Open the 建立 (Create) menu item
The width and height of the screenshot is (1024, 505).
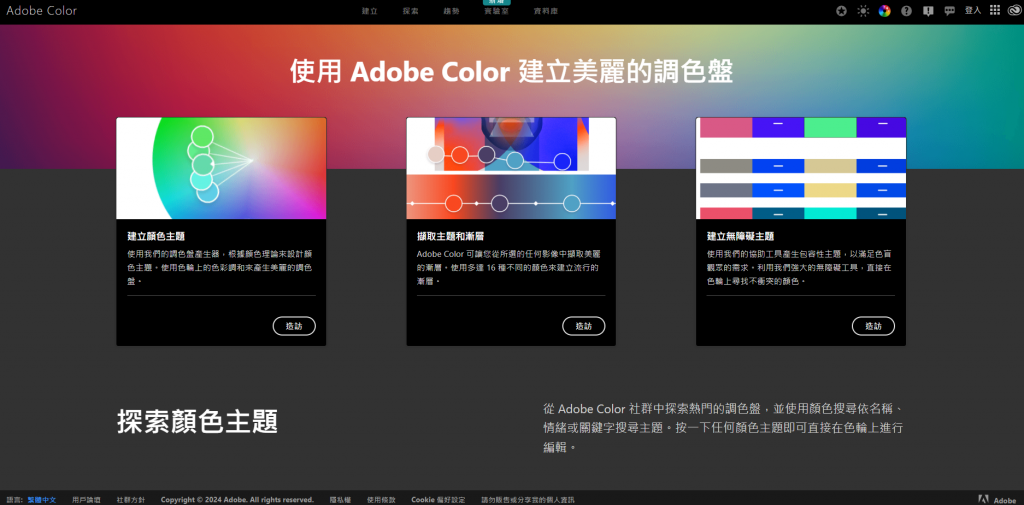pos(370,11)
